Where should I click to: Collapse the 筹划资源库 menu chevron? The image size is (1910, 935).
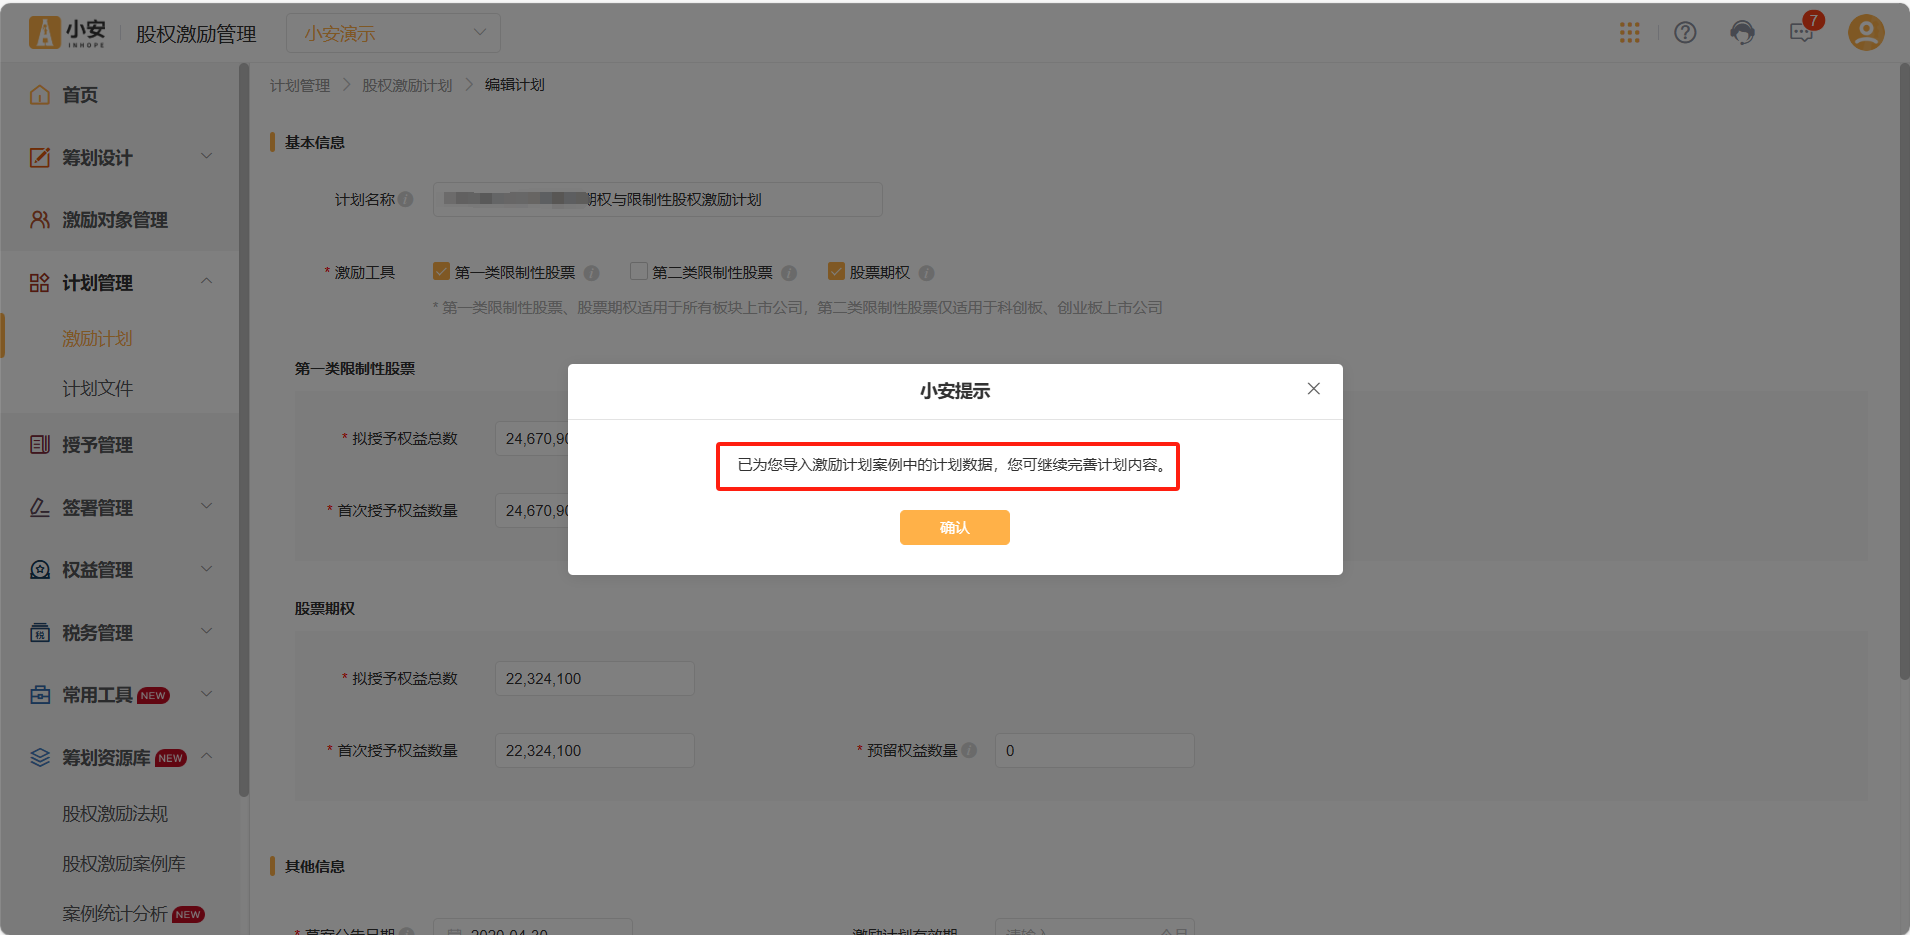[x=207, y=756]
